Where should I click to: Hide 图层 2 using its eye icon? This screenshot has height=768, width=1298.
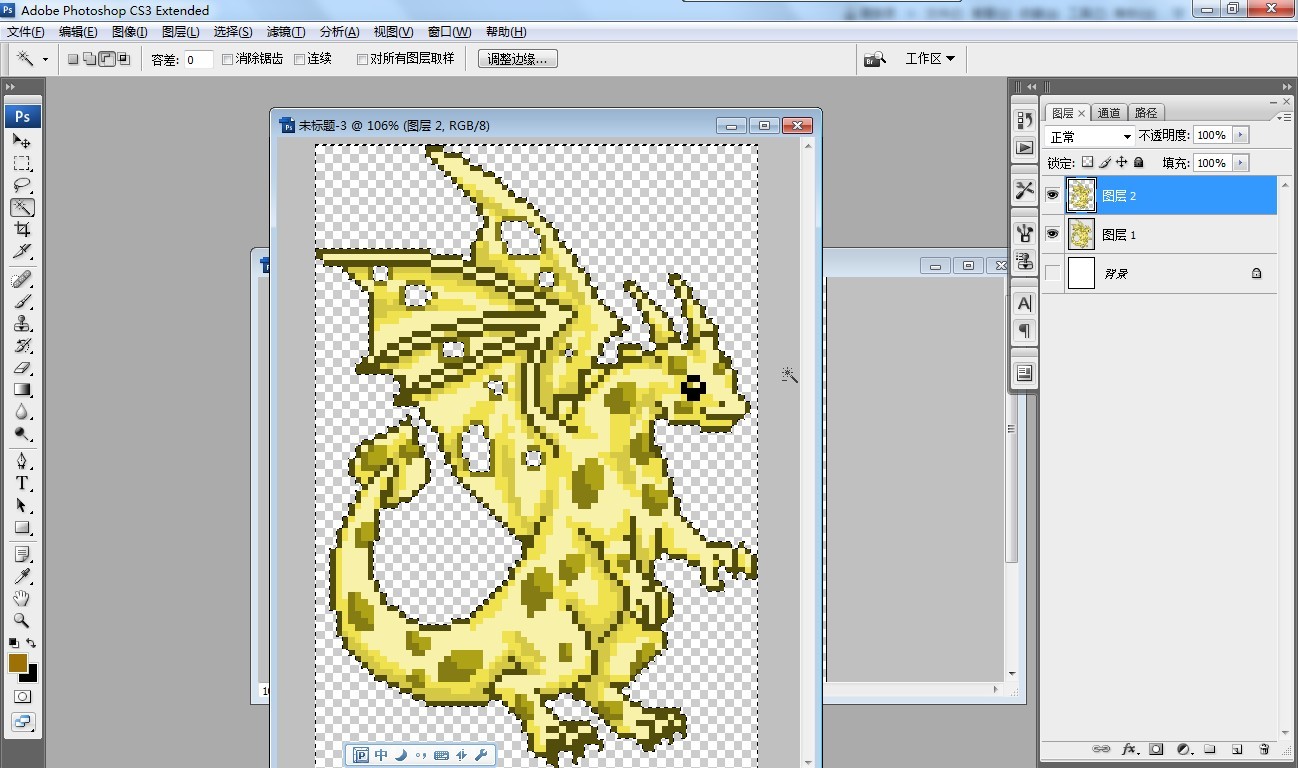[1052, 195]
